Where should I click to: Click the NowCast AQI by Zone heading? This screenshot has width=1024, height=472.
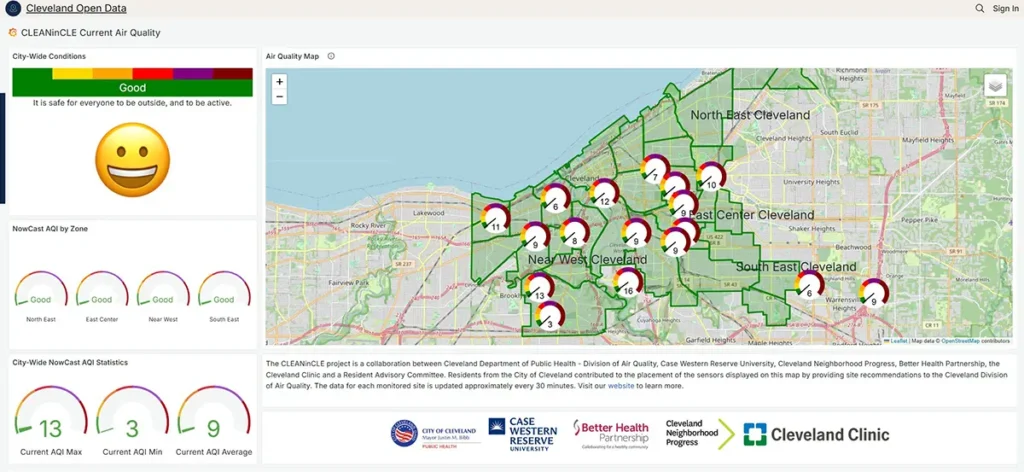click(x=50, y=228)
